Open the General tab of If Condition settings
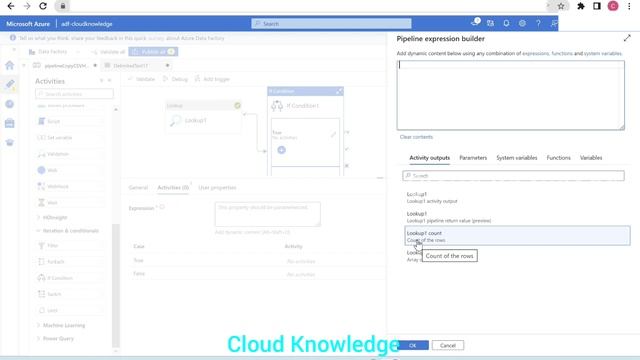This screenshot has height=360, width=640. 138,187
